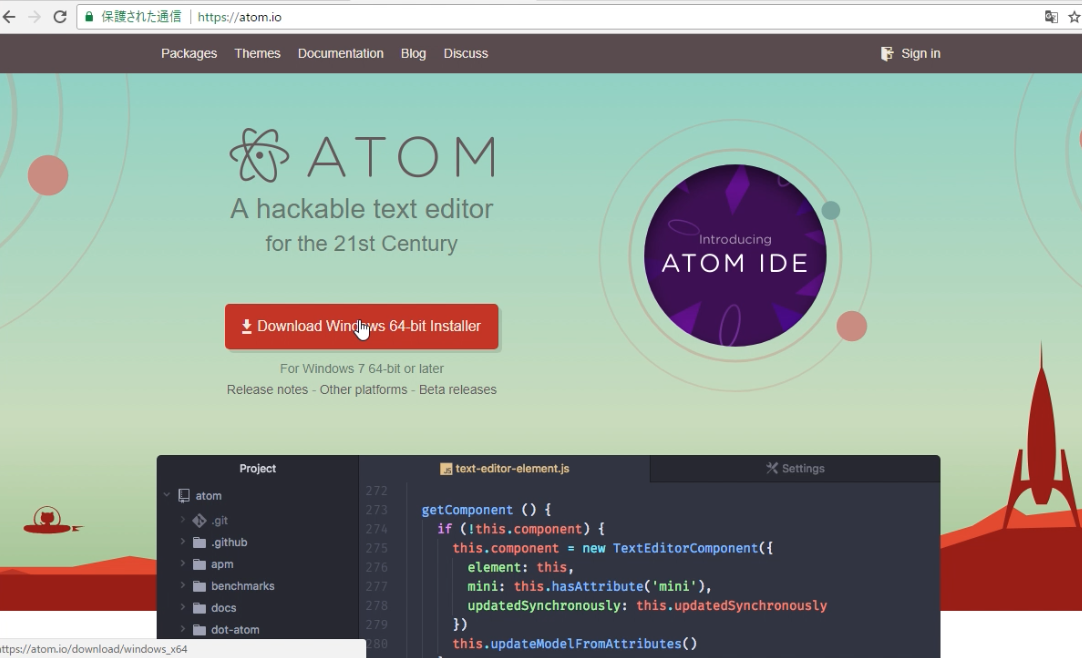Open the Themes page

tap(257, 54)
